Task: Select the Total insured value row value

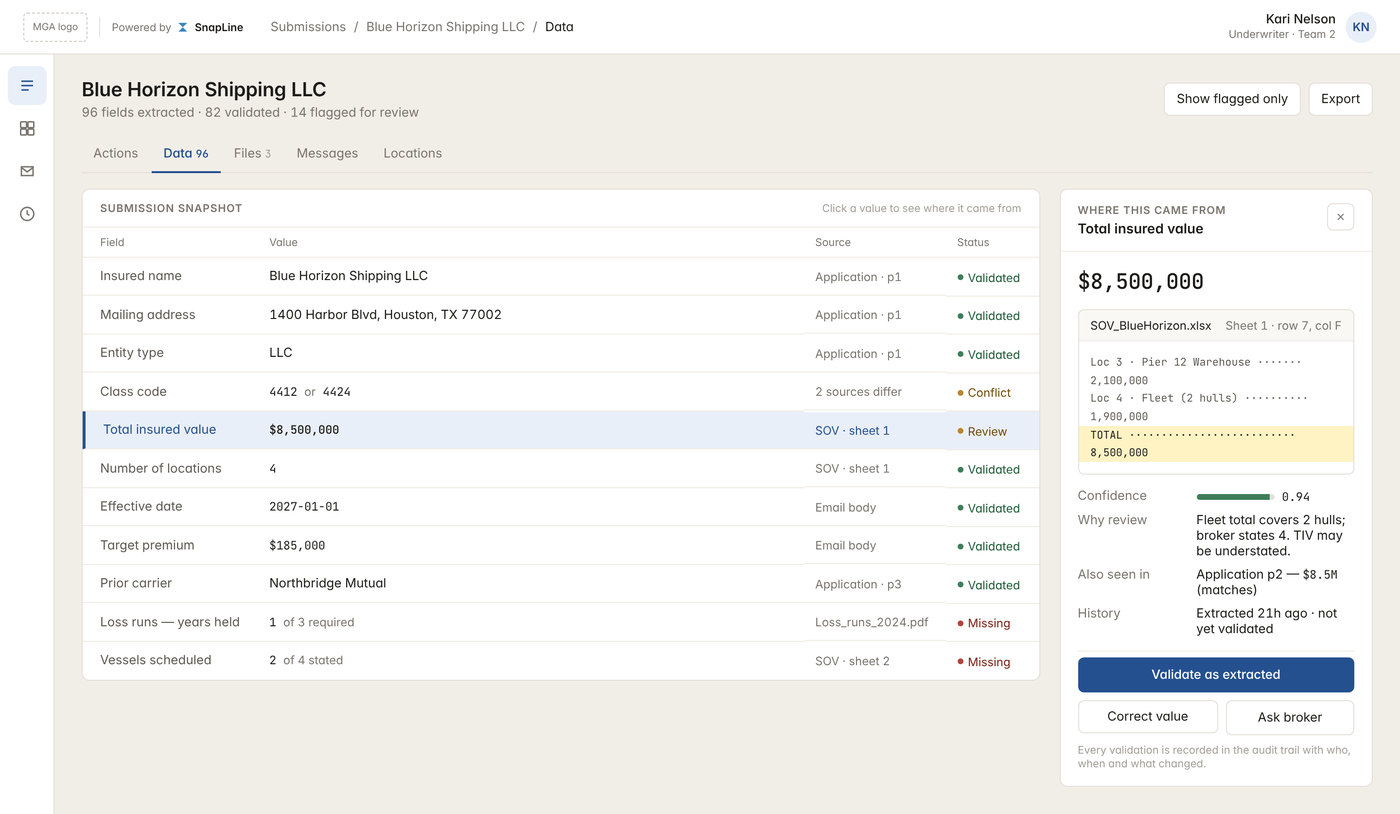Action: click(x=304, y=430)
